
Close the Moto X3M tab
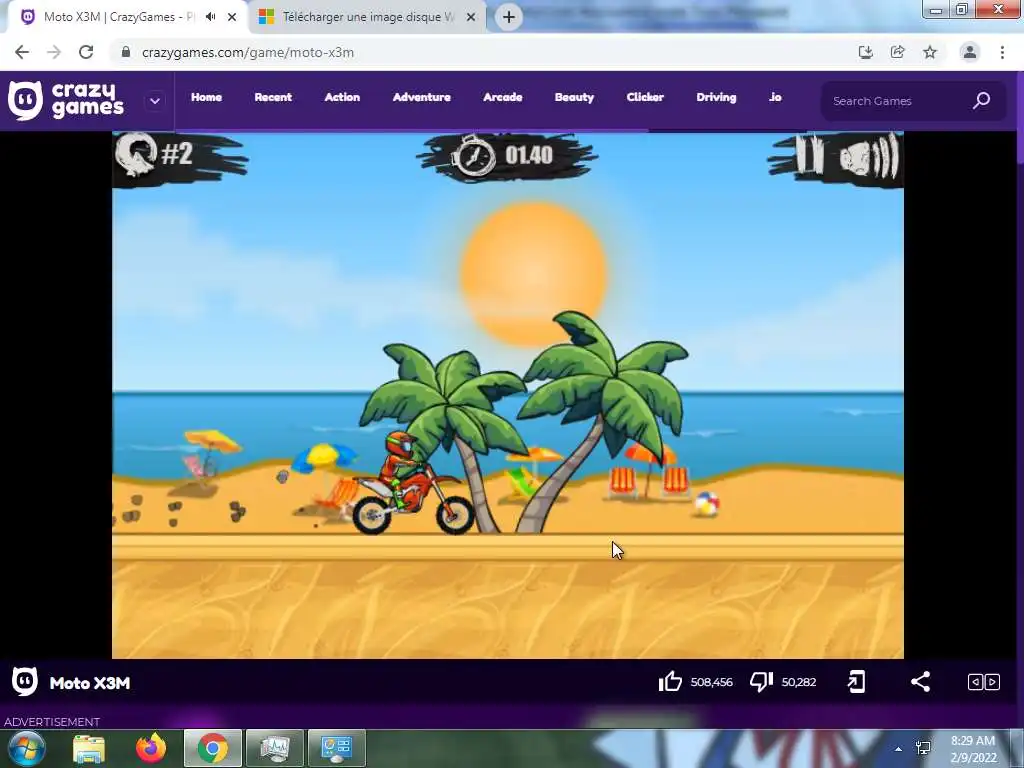pyautogui.click(x=232, y=17)
